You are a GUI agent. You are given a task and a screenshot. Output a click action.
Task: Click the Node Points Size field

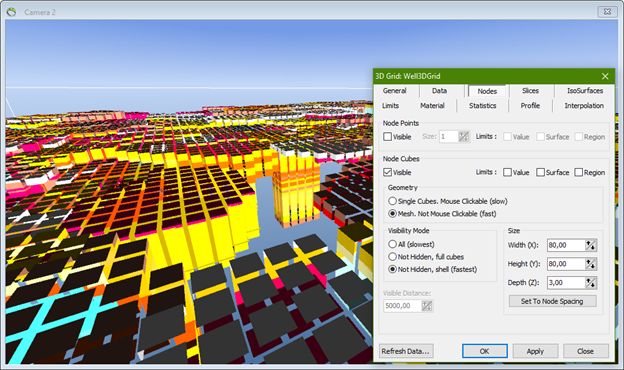coord(448,136)
